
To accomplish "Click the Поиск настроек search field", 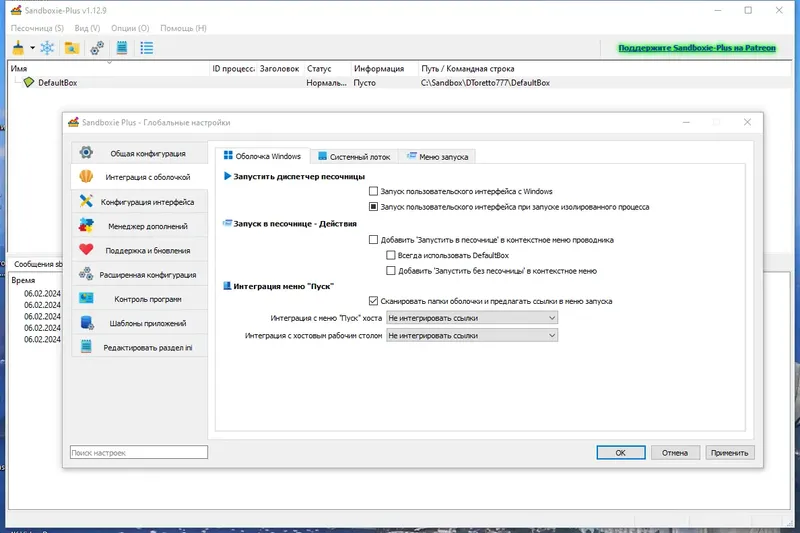I will point(139,452).
